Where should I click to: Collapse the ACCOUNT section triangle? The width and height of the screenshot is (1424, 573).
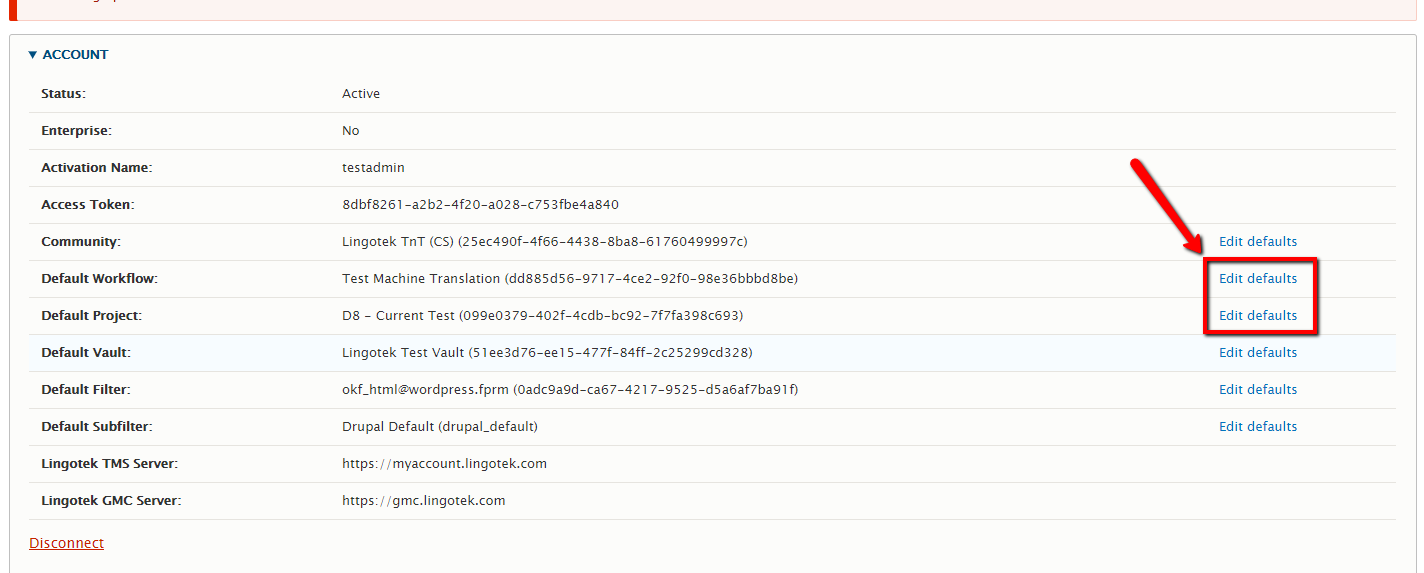point(33,55)
